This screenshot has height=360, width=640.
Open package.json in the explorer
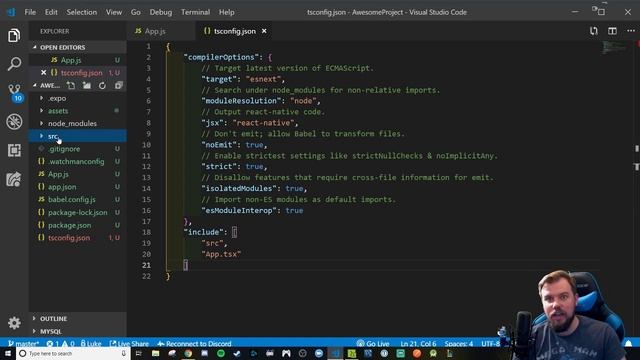pos(78,225)
